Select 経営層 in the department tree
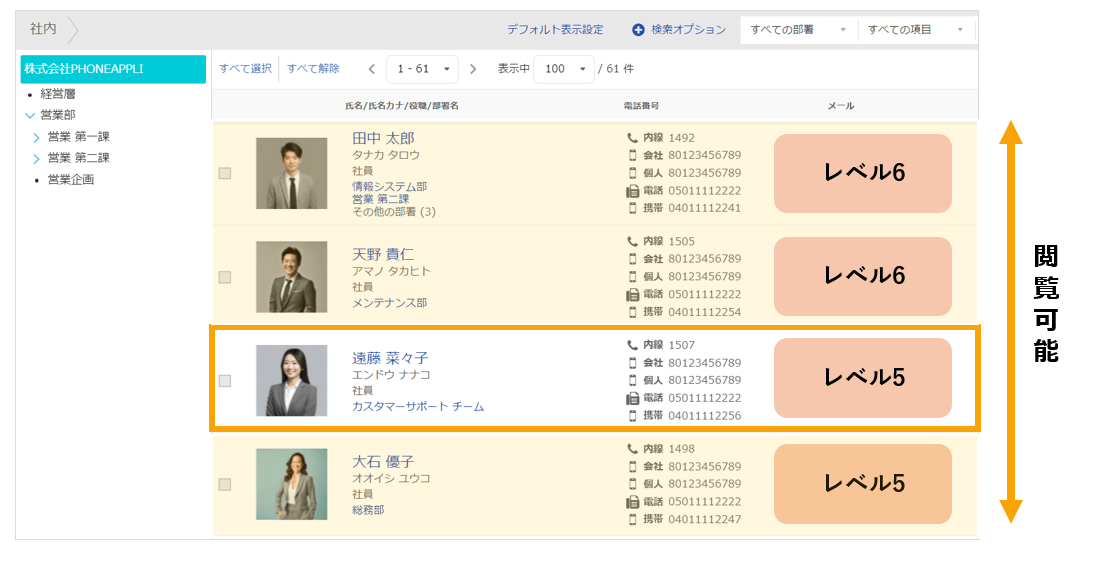The image size is (1094, 567). coord(58,94)
